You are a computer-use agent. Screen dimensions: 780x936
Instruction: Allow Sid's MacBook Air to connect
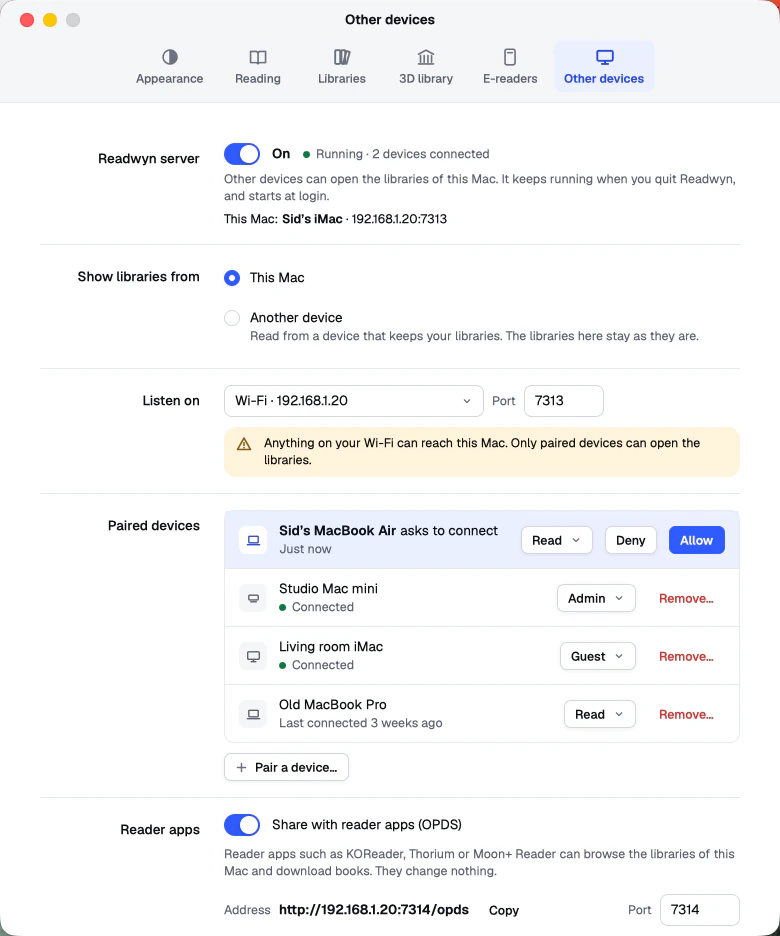(x=696, y=540)
